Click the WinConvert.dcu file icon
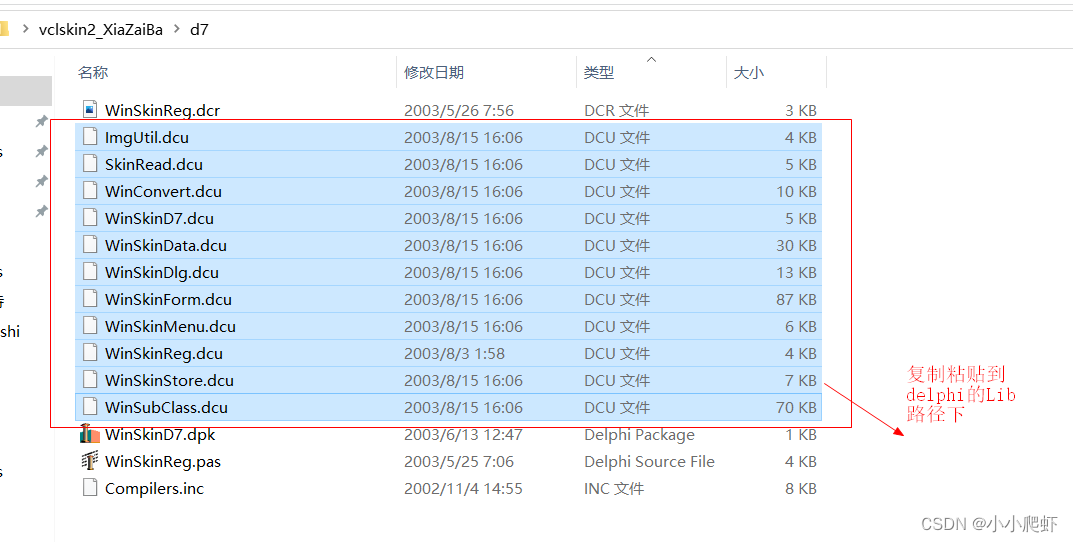The image size is (1073, 542). coord(90,191)
